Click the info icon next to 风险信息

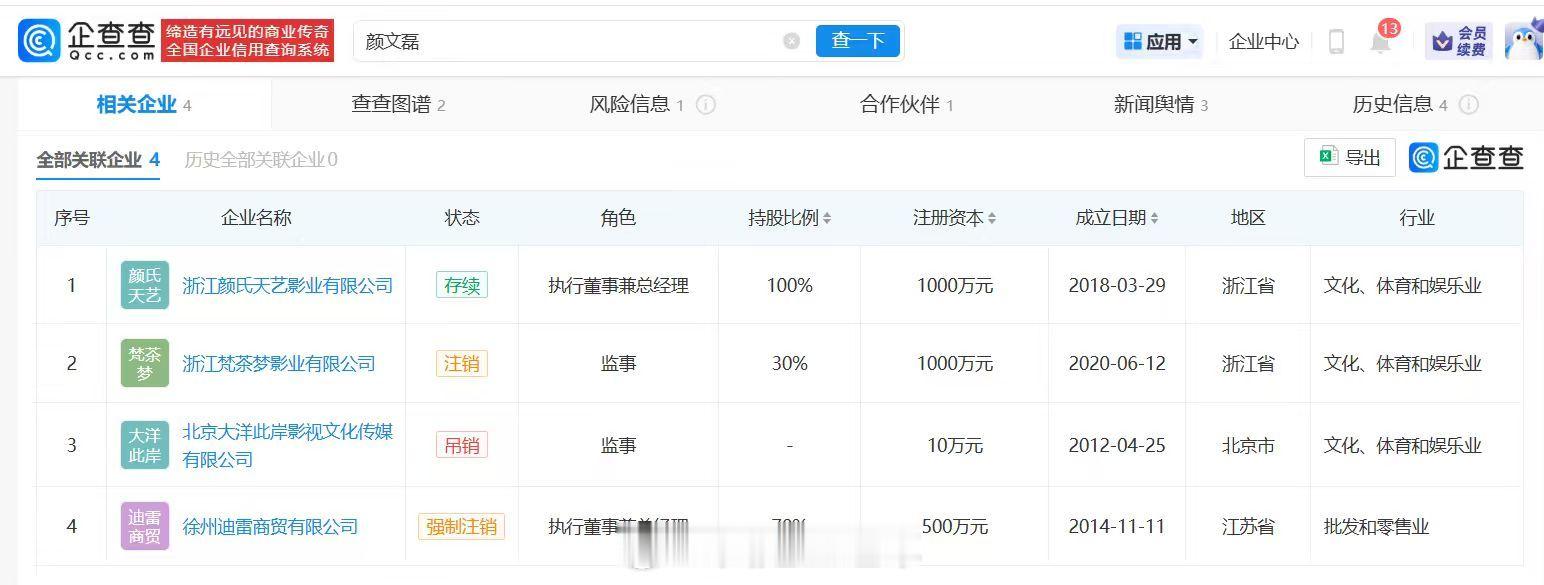pos(706,104)
